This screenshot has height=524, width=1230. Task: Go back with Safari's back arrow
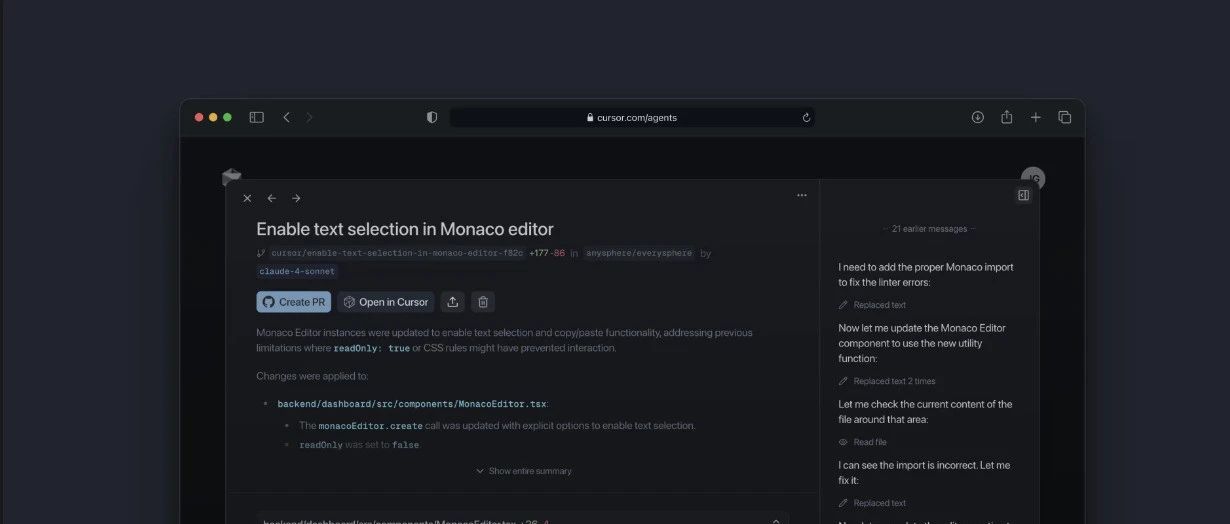pos(286,117)
